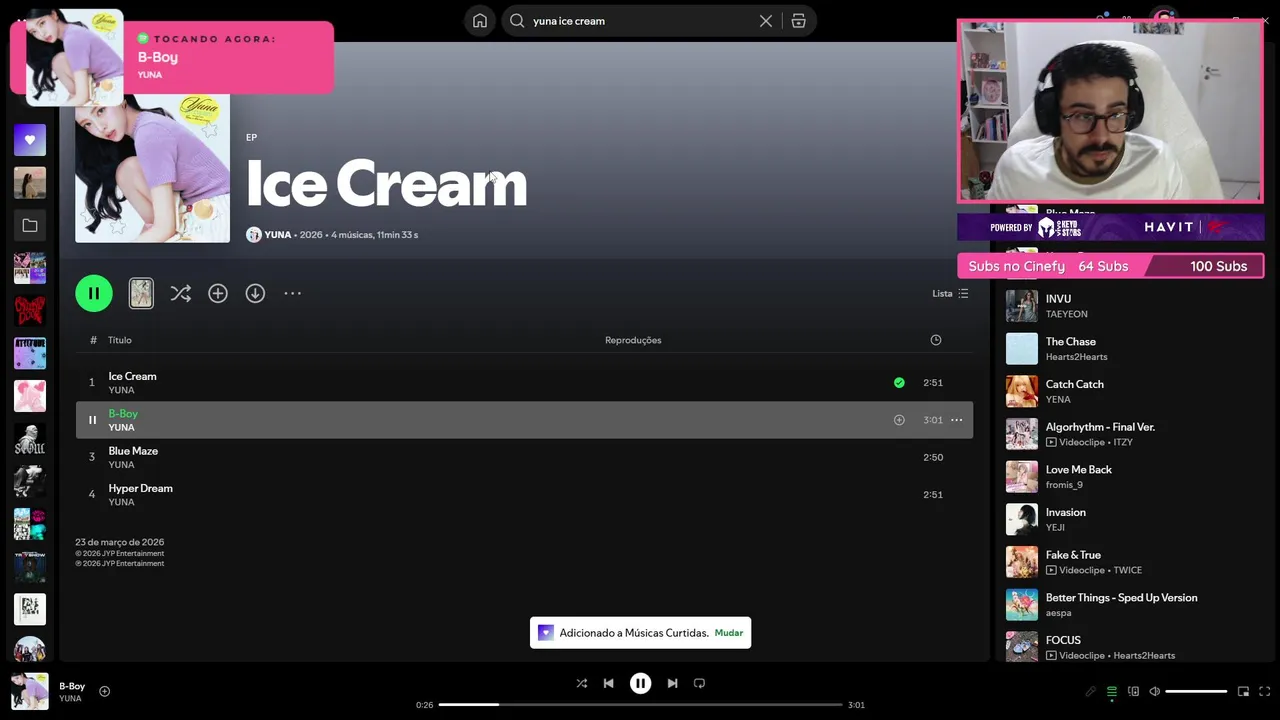Download the Ice Cream EP

pyautogui.click(x=255, y=293)
